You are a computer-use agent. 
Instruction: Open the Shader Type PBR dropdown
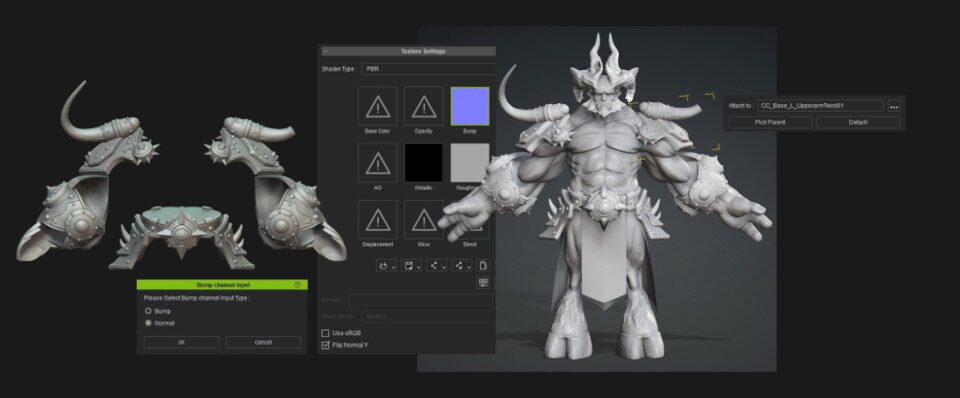point(428,69)
